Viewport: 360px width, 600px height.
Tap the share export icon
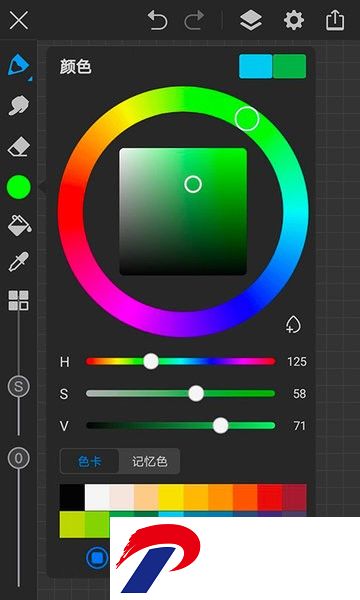click(x=335, y=20)
